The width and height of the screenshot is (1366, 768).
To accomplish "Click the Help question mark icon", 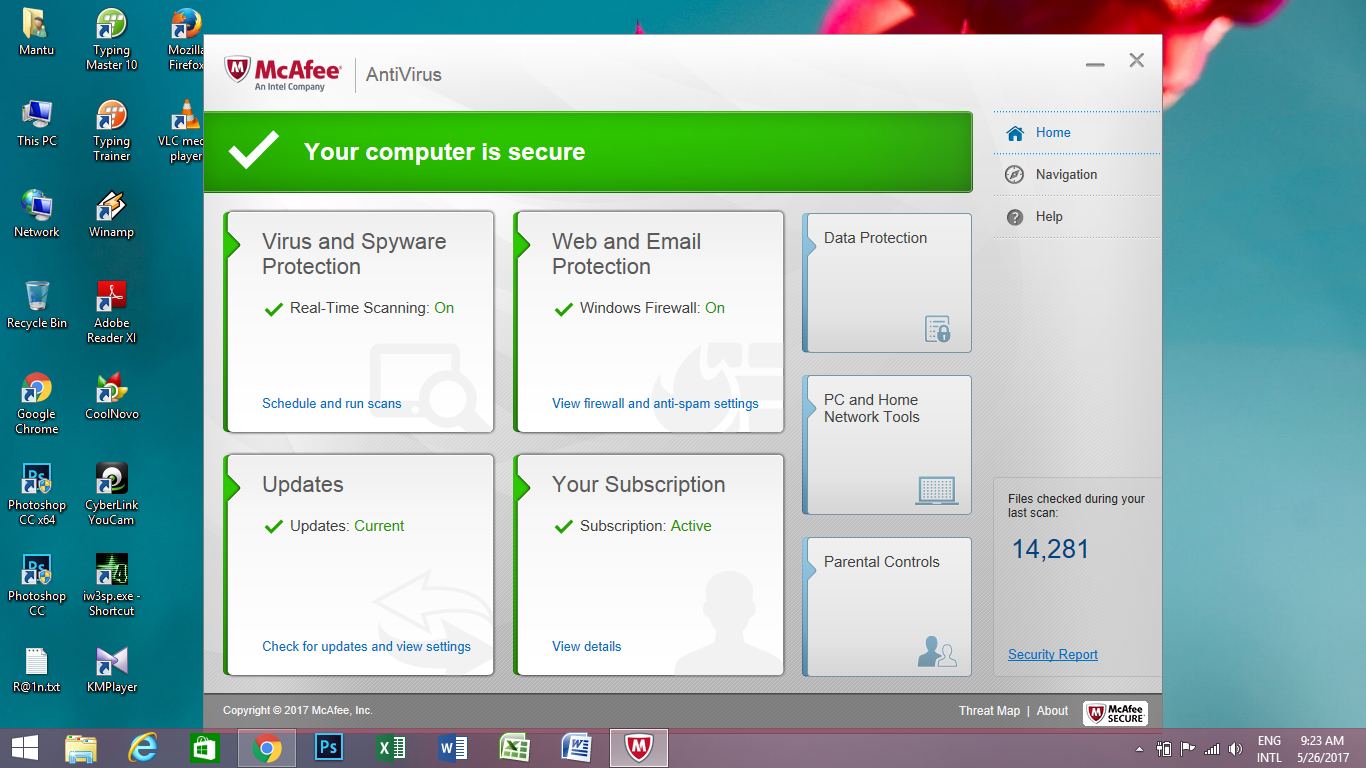I will (x=1015, y=217).
